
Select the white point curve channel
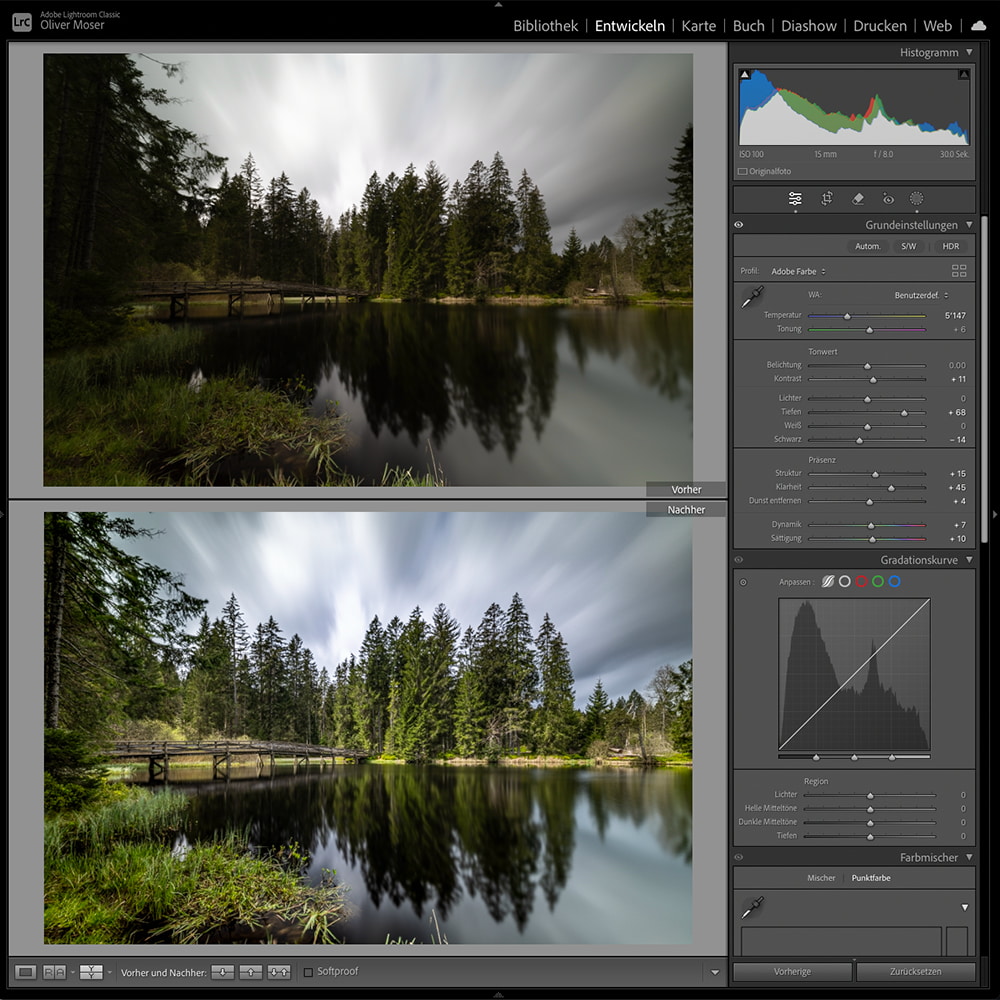tap(844, 582)
